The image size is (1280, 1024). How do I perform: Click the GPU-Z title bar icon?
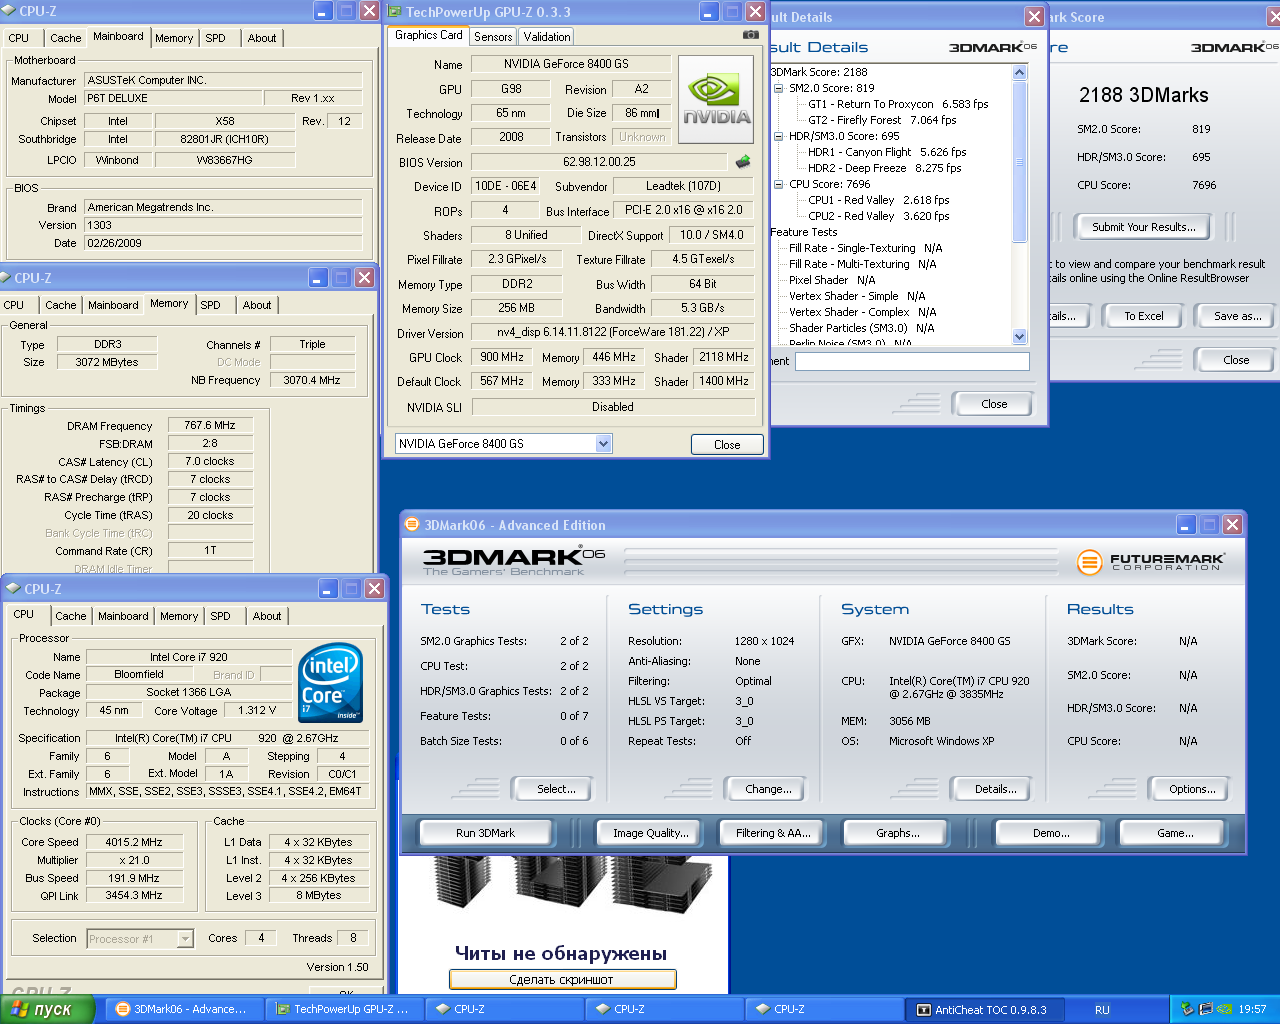pos(393,11)
